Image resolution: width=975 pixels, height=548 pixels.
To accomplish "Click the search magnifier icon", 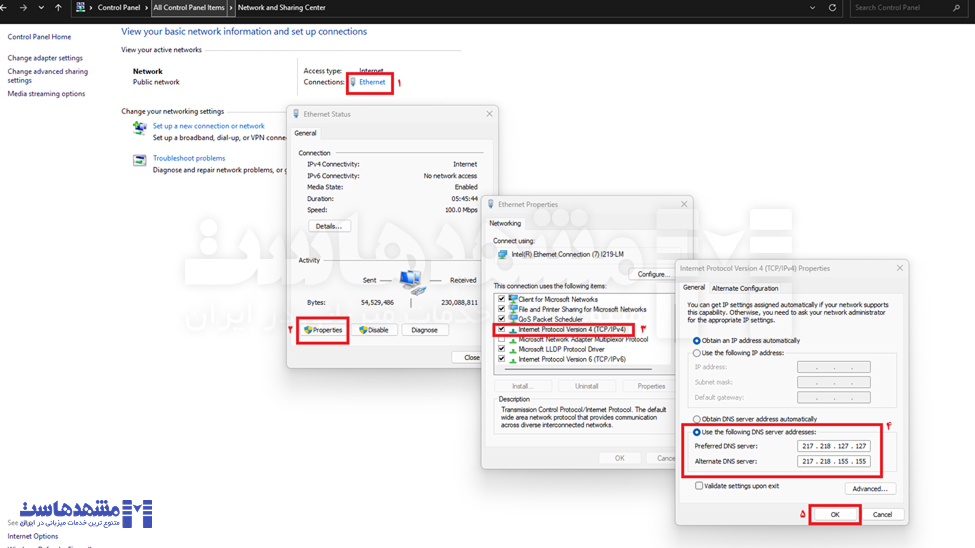I will 956,7.
